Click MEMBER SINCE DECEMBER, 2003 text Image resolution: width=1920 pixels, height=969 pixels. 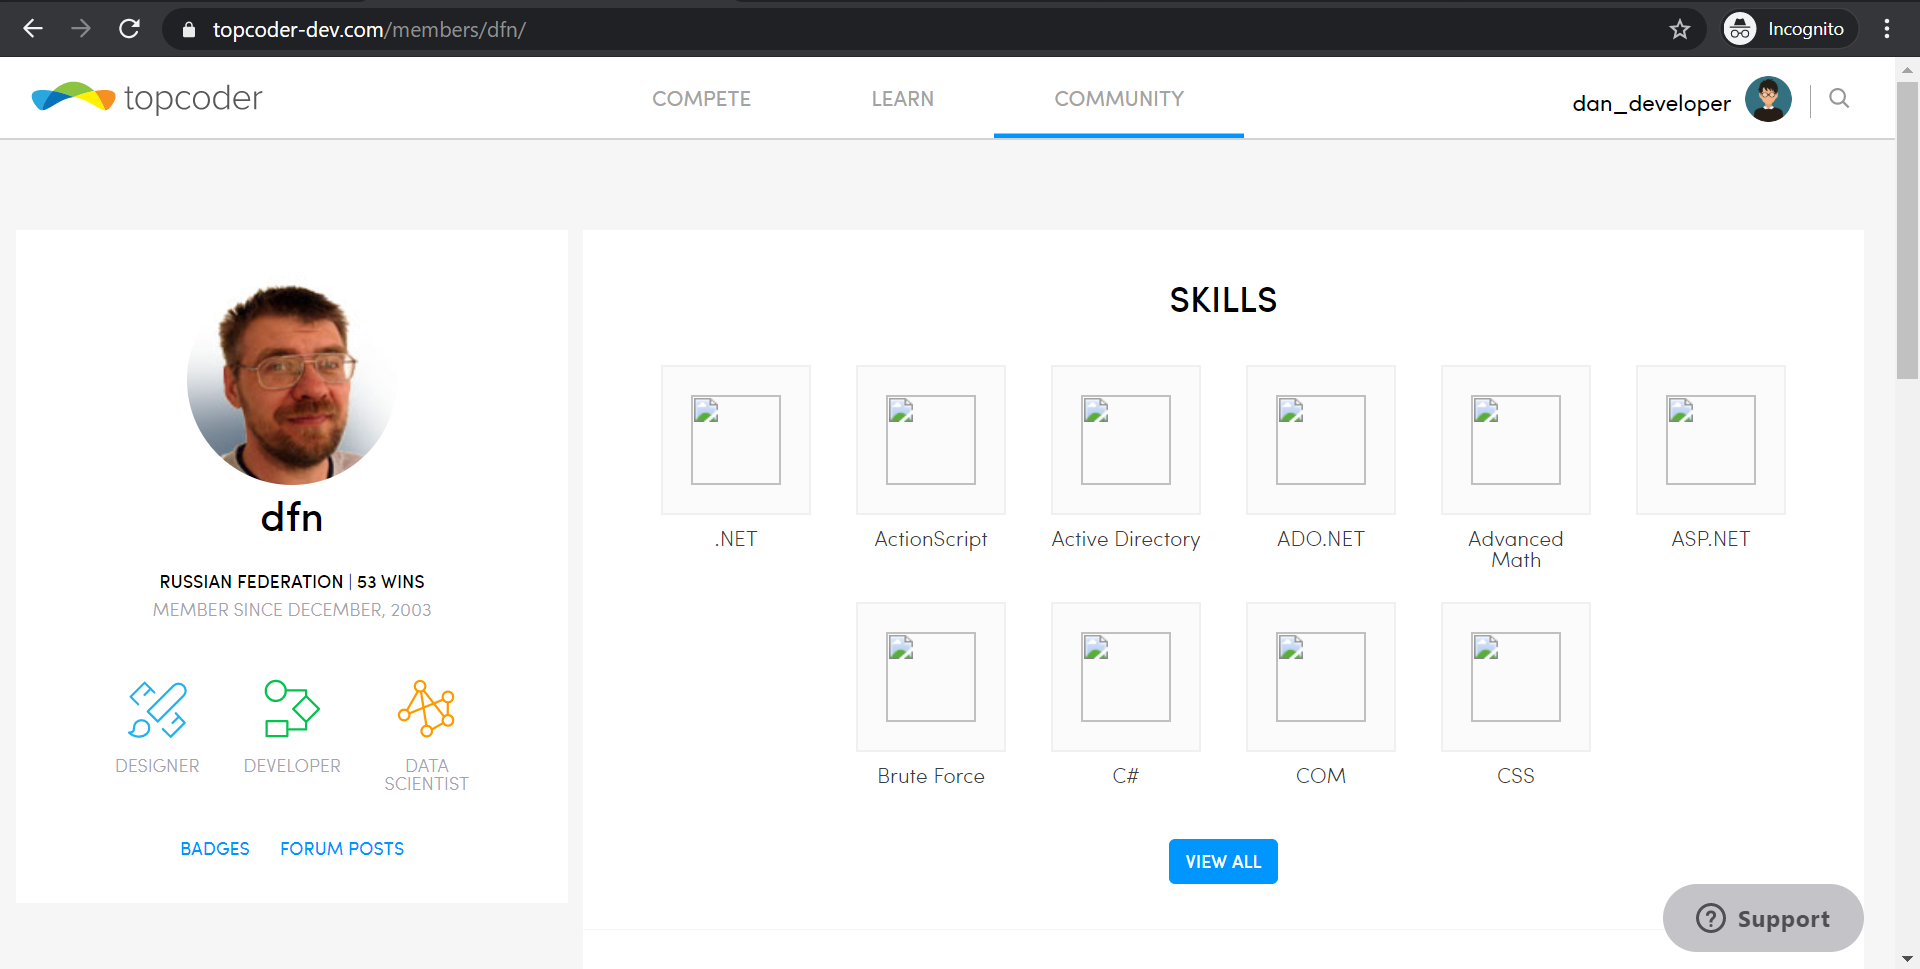[292, 610]
